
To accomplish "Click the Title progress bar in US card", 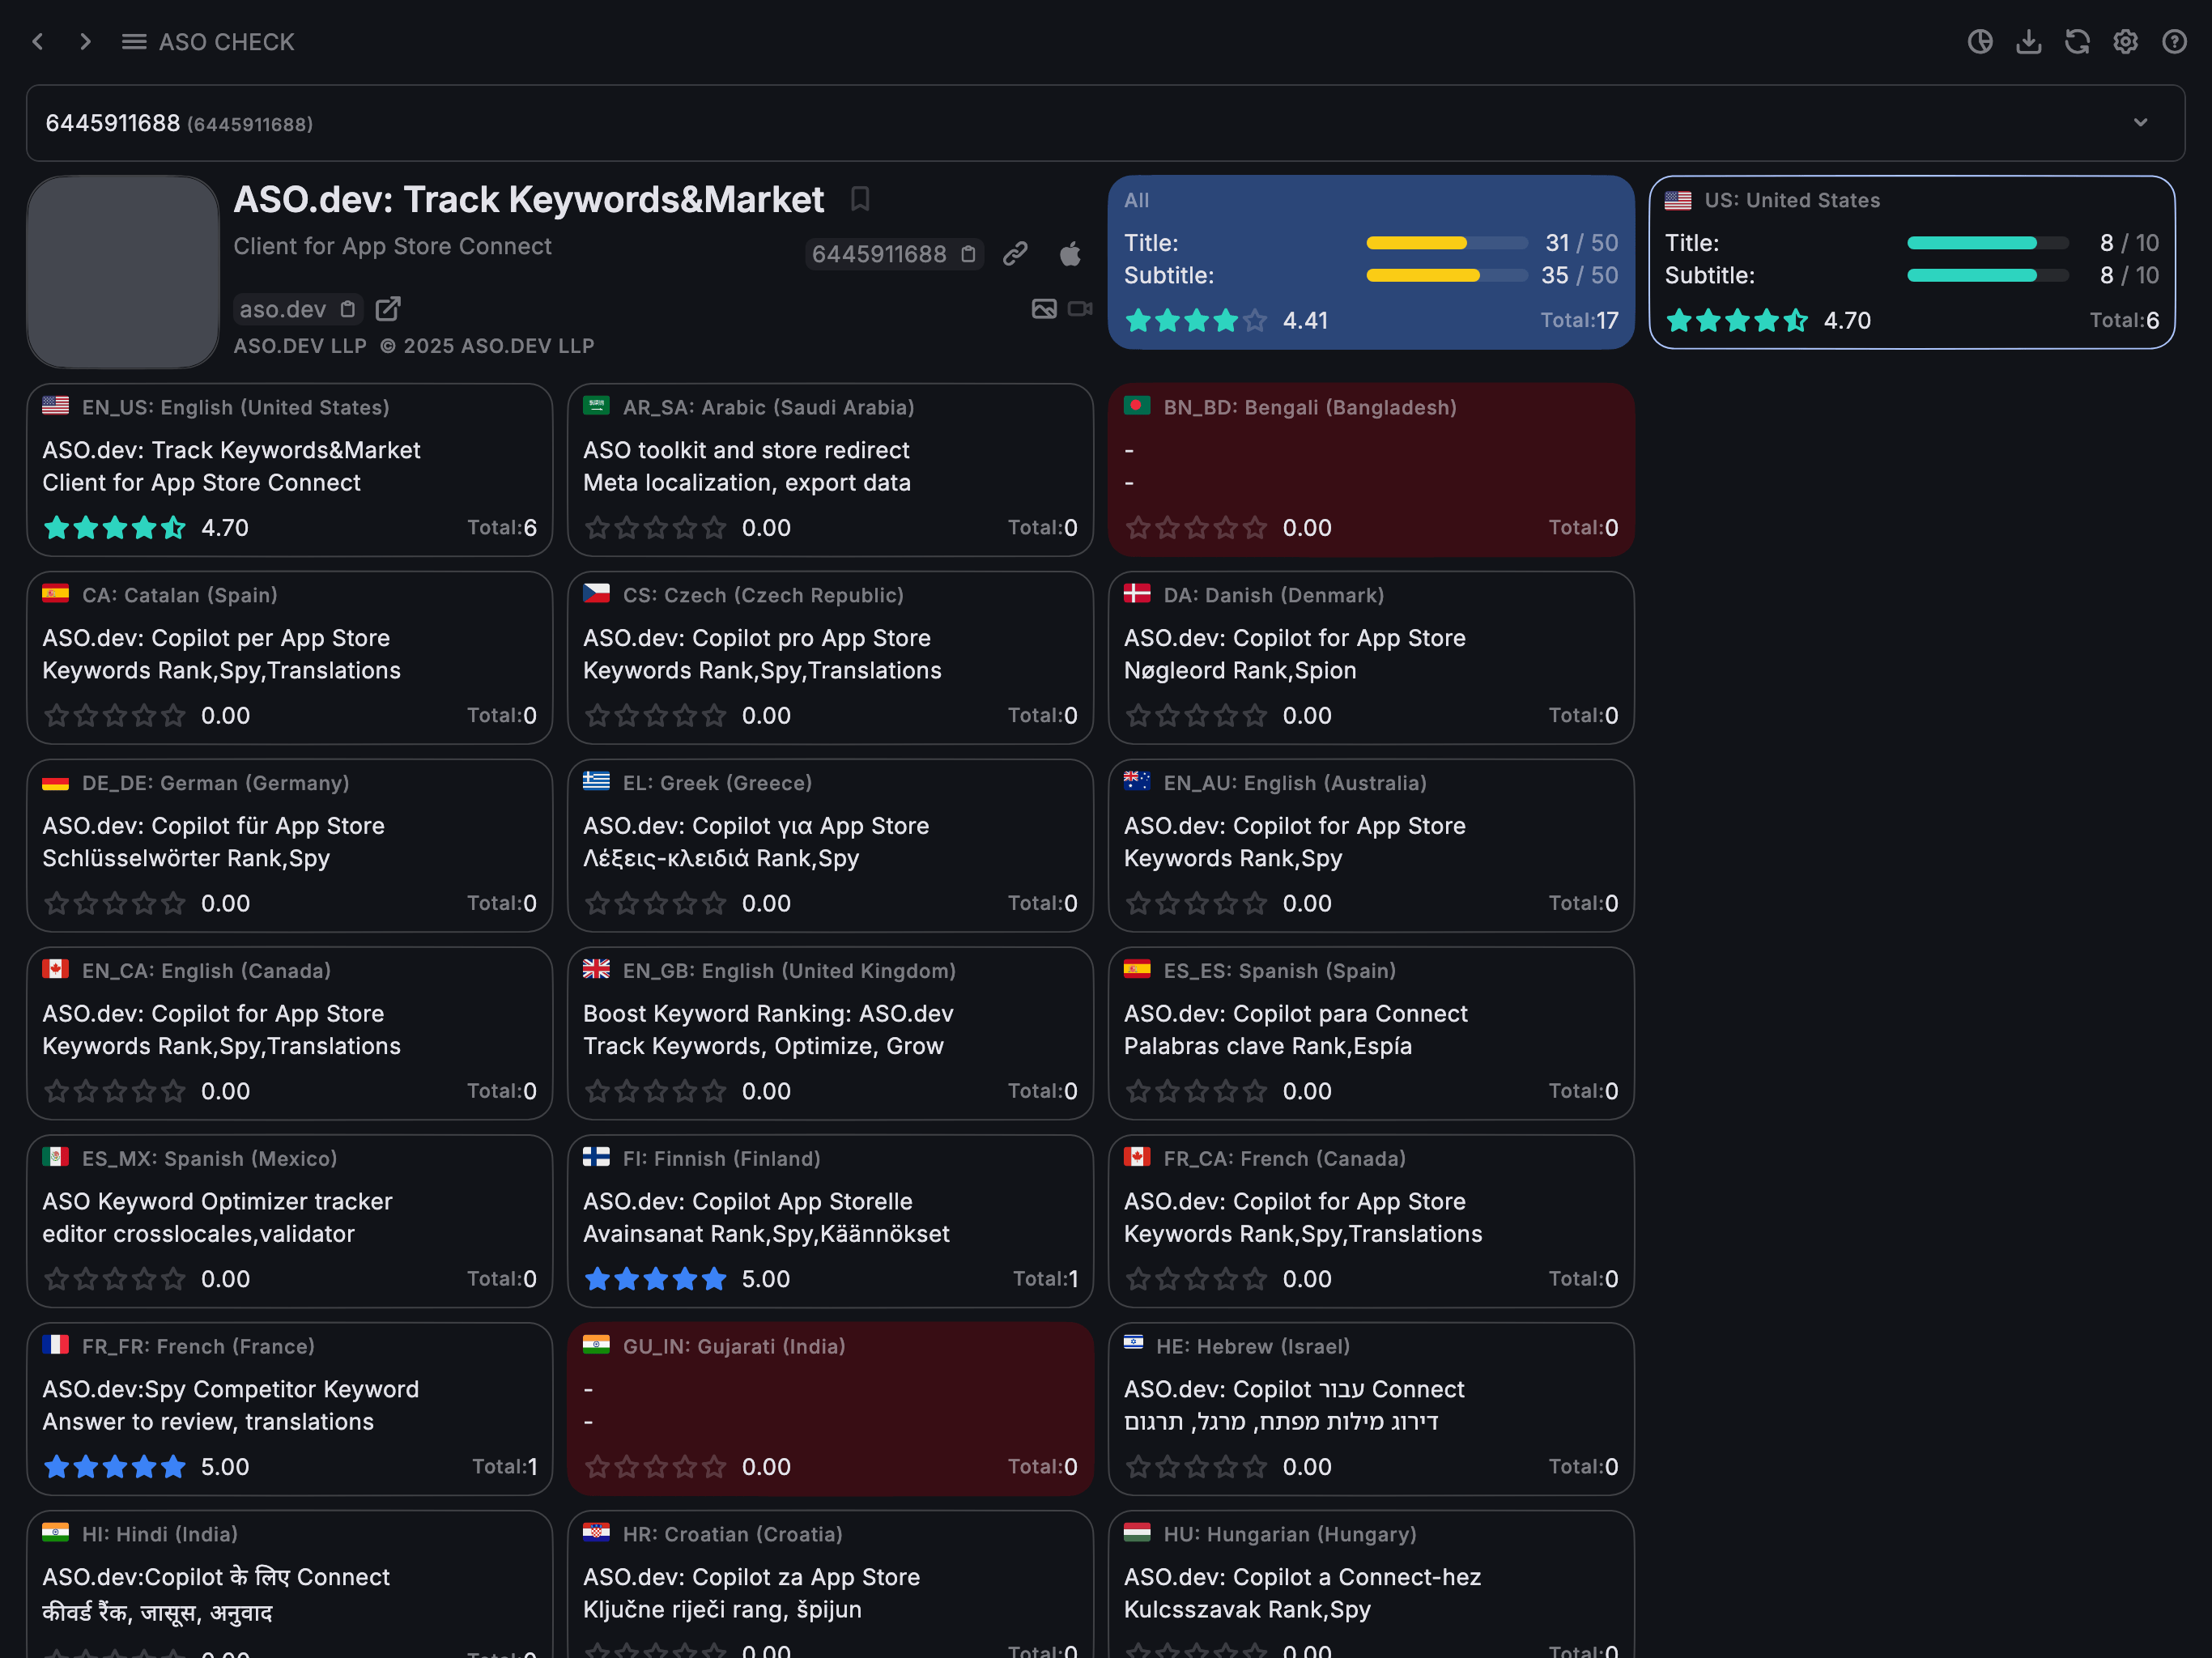I will (x=1988, y=243).
